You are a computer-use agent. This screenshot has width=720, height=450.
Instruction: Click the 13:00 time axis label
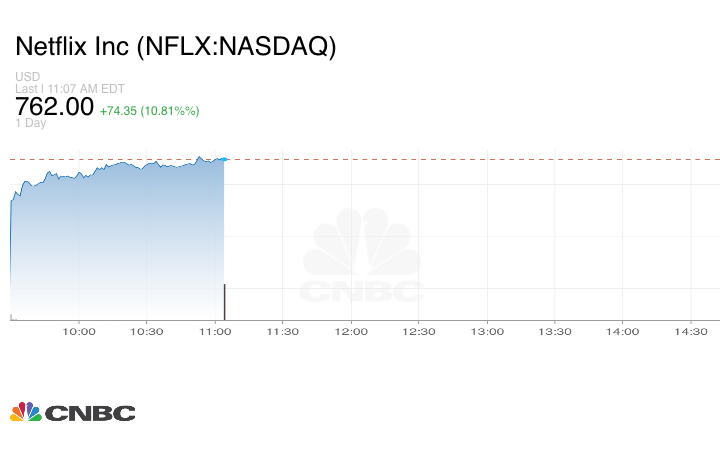pyautogui.click(x=487, y=331)
